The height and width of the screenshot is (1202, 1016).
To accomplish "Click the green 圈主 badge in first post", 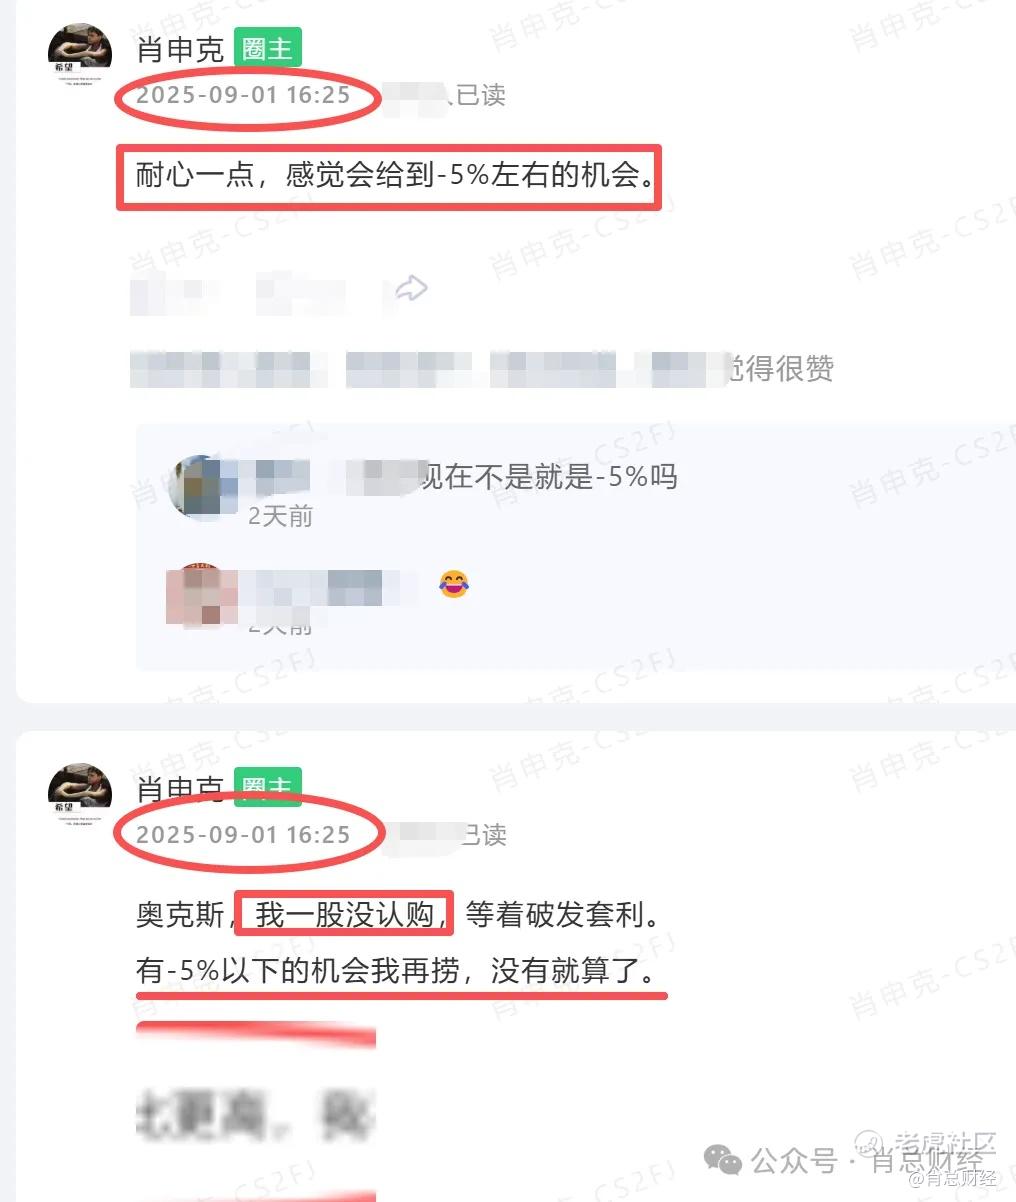I will (x=267, y=48).
